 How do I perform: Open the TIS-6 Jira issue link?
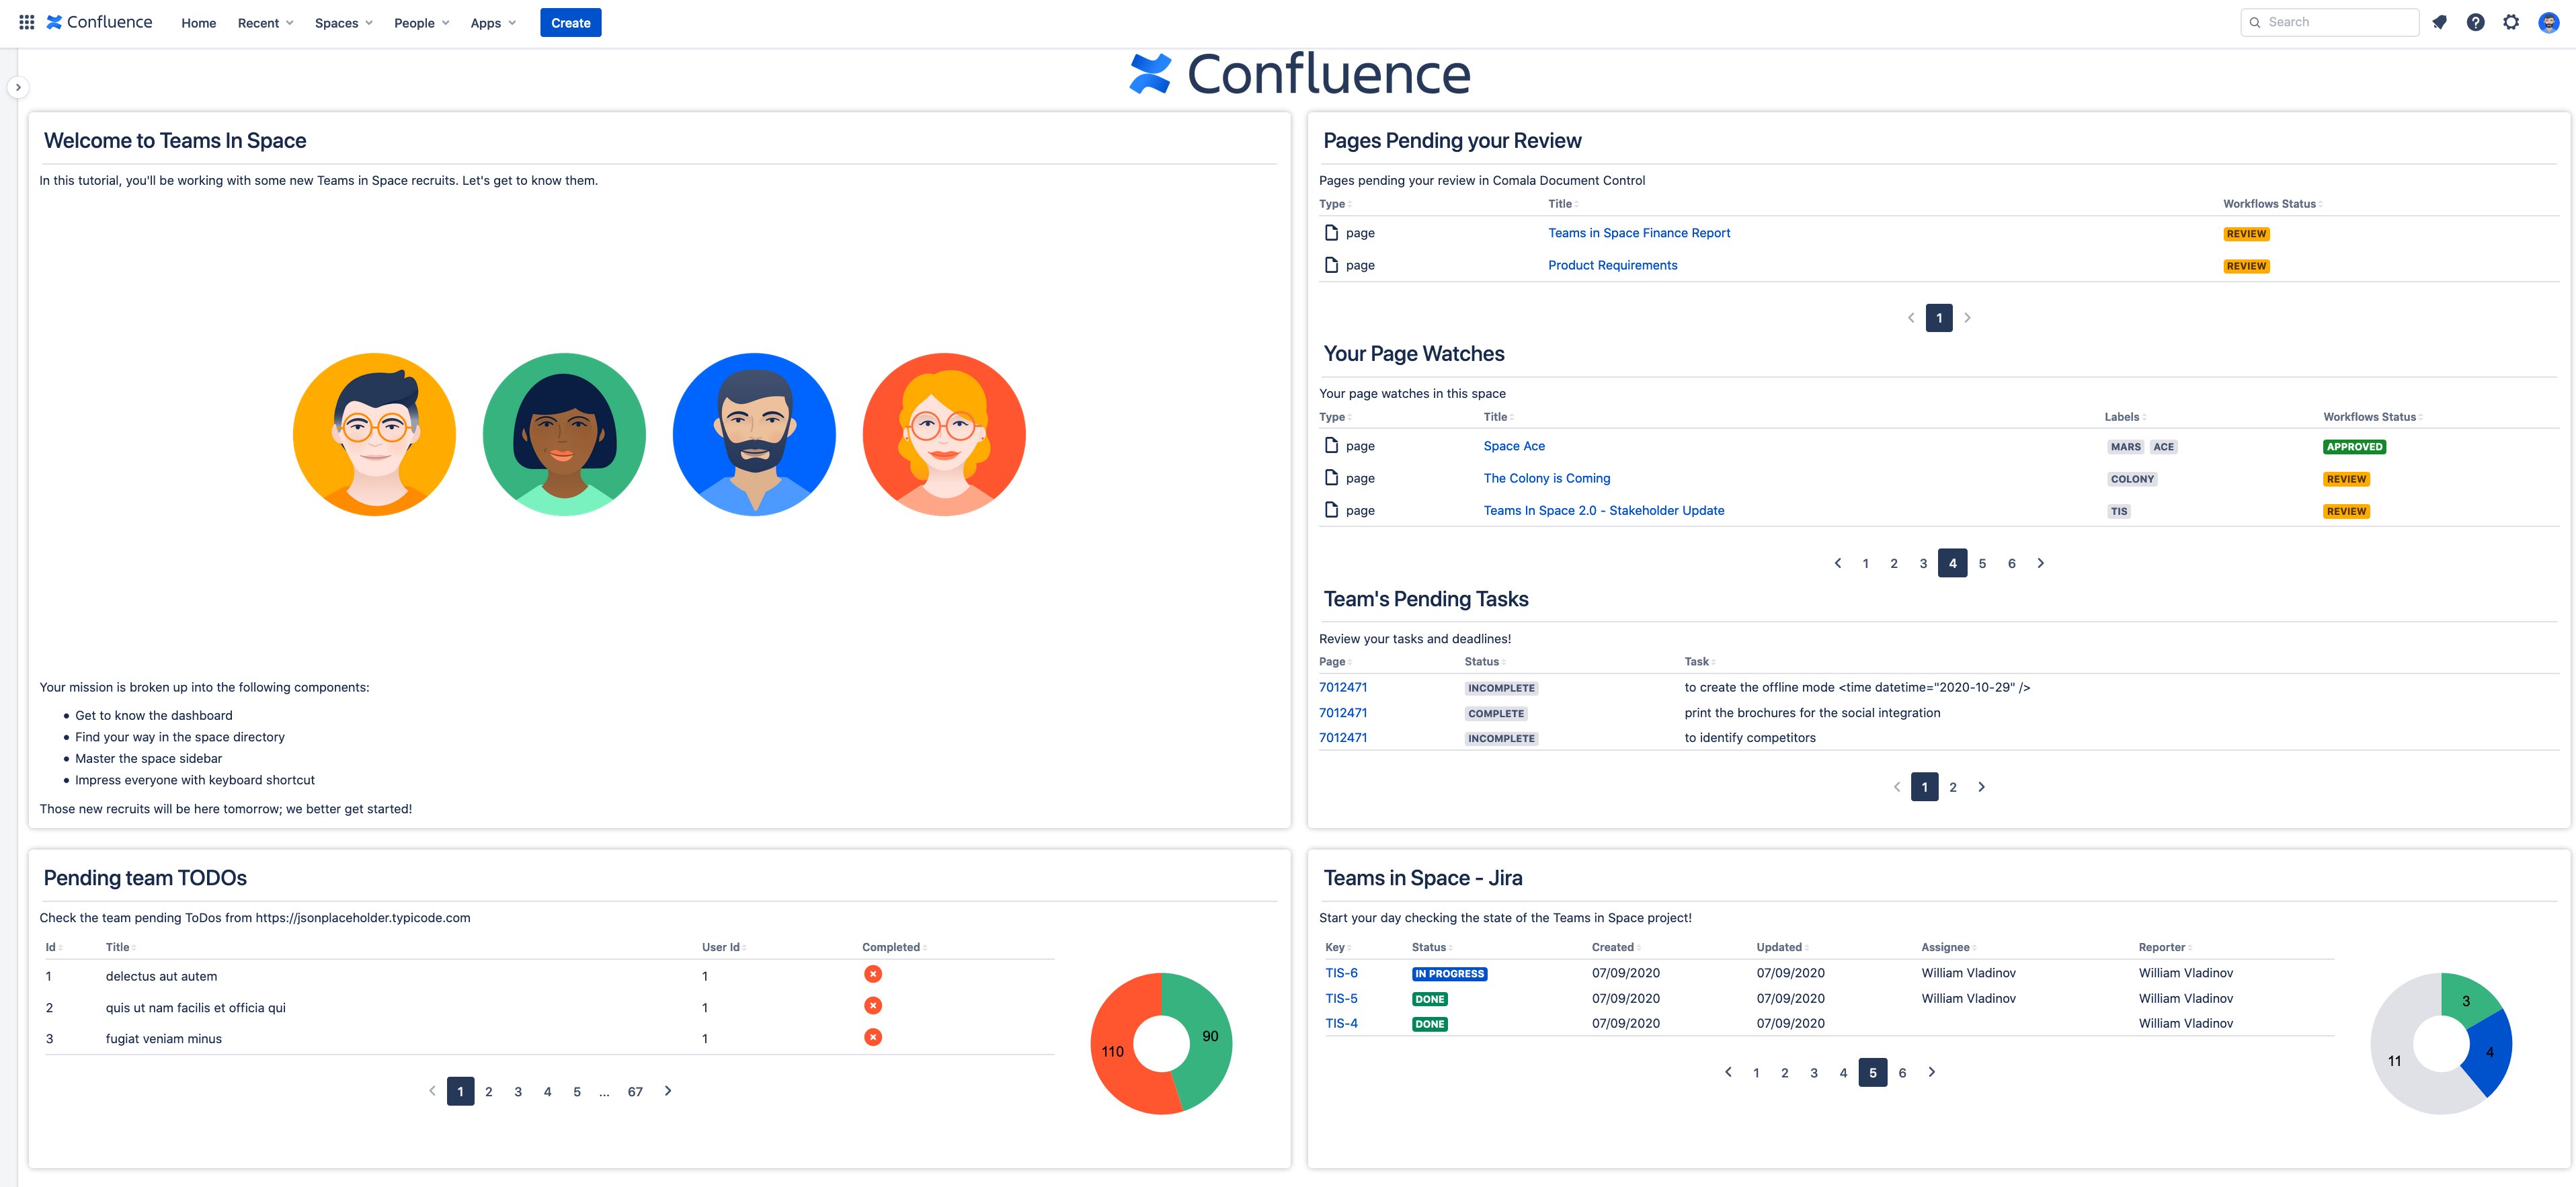[1341, 973]
